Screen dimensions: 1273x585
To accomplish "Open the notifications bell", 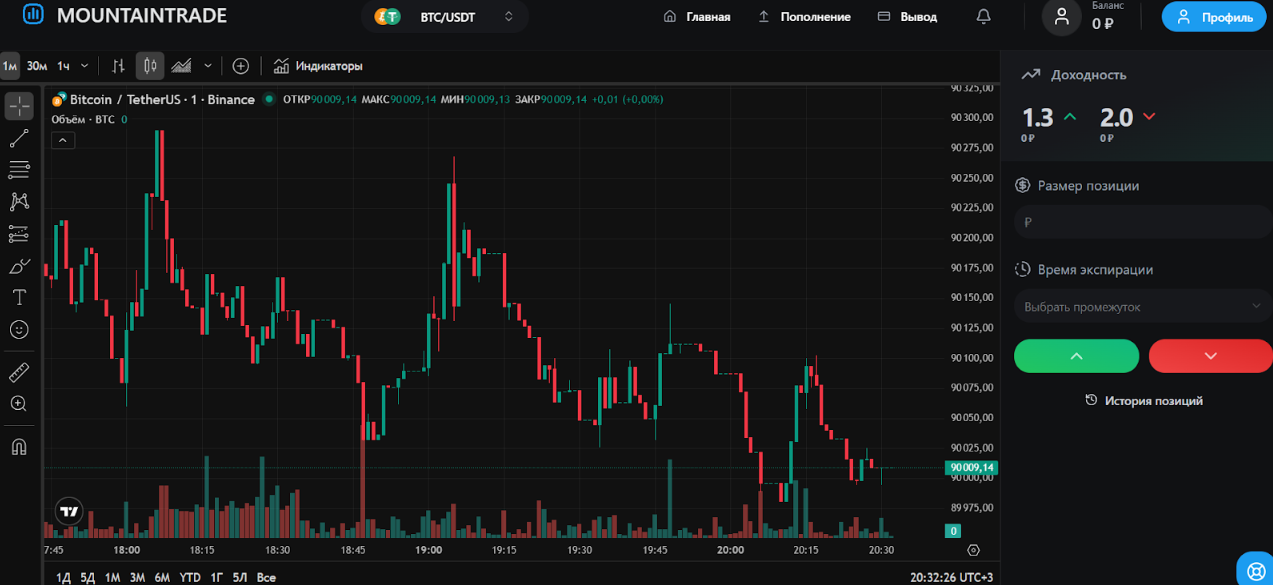I will 983,17.
